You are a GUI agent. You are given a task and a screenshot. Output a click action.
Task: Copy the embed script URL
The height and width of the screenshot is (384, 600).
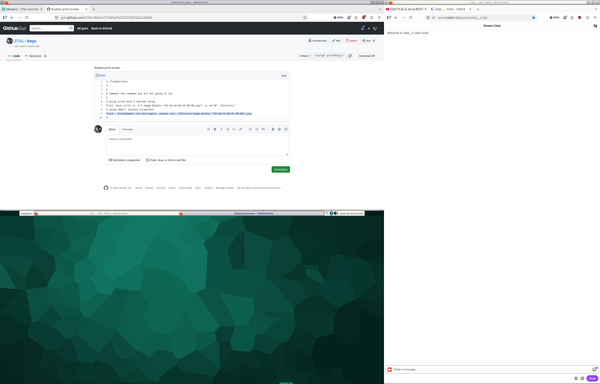[350, 56]
